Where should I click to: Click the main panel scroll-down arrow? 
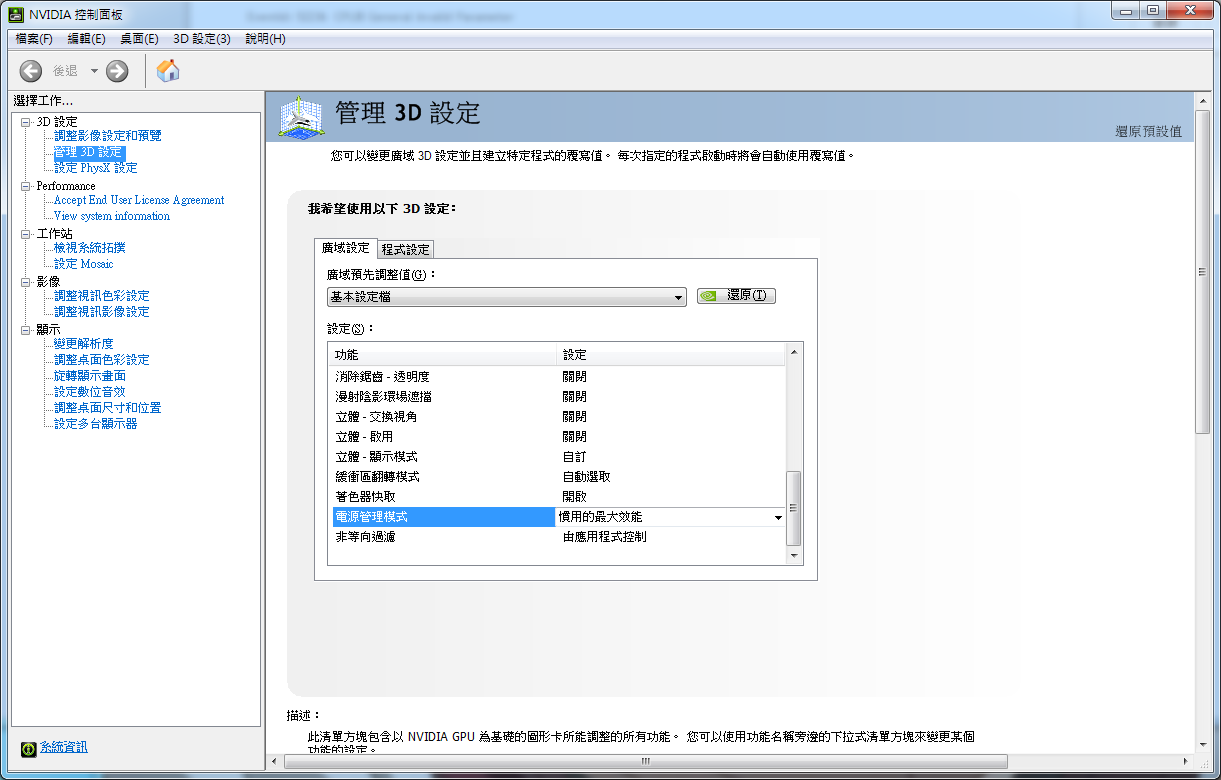coord(1203,745)
